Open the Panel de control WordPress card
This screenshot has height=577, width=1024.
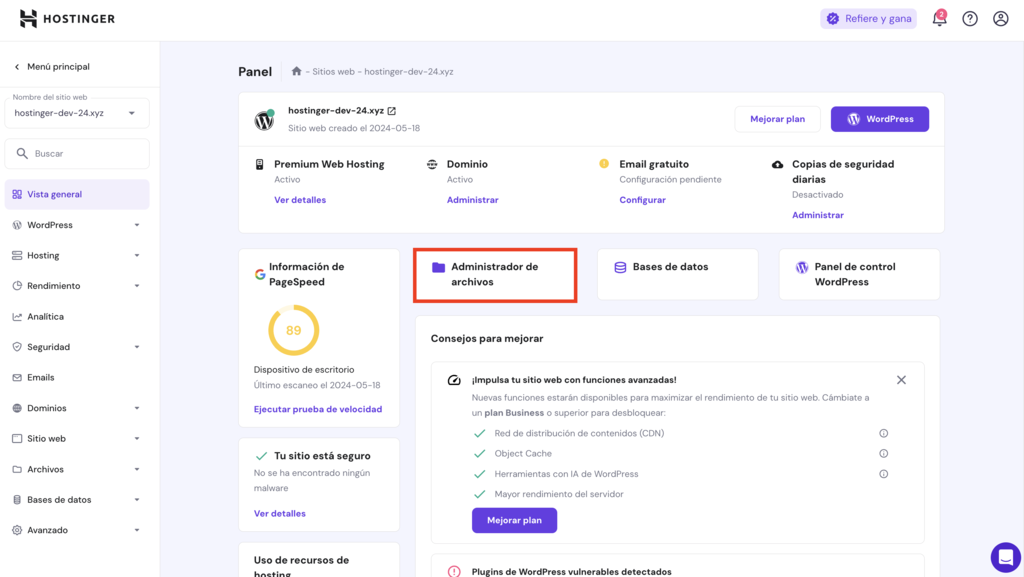point(858,273)
